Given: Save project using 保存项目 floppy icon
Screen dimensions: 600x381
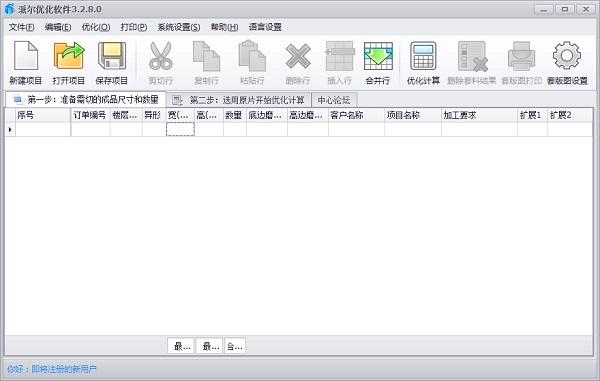Looking at the screenshot, I should [112, 56].
